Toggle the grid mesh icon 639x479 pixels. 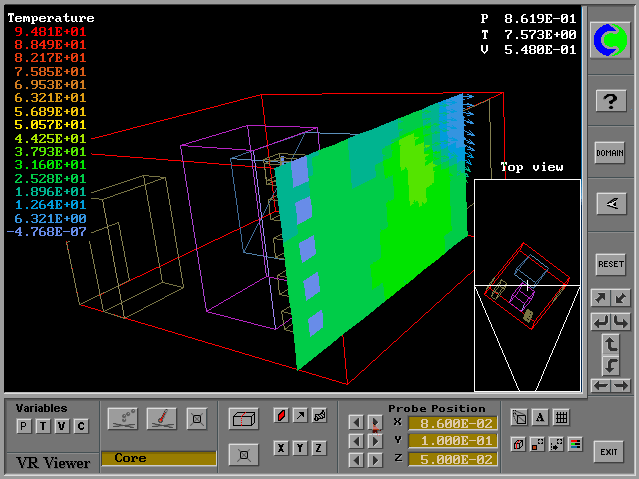coord(561,418)
